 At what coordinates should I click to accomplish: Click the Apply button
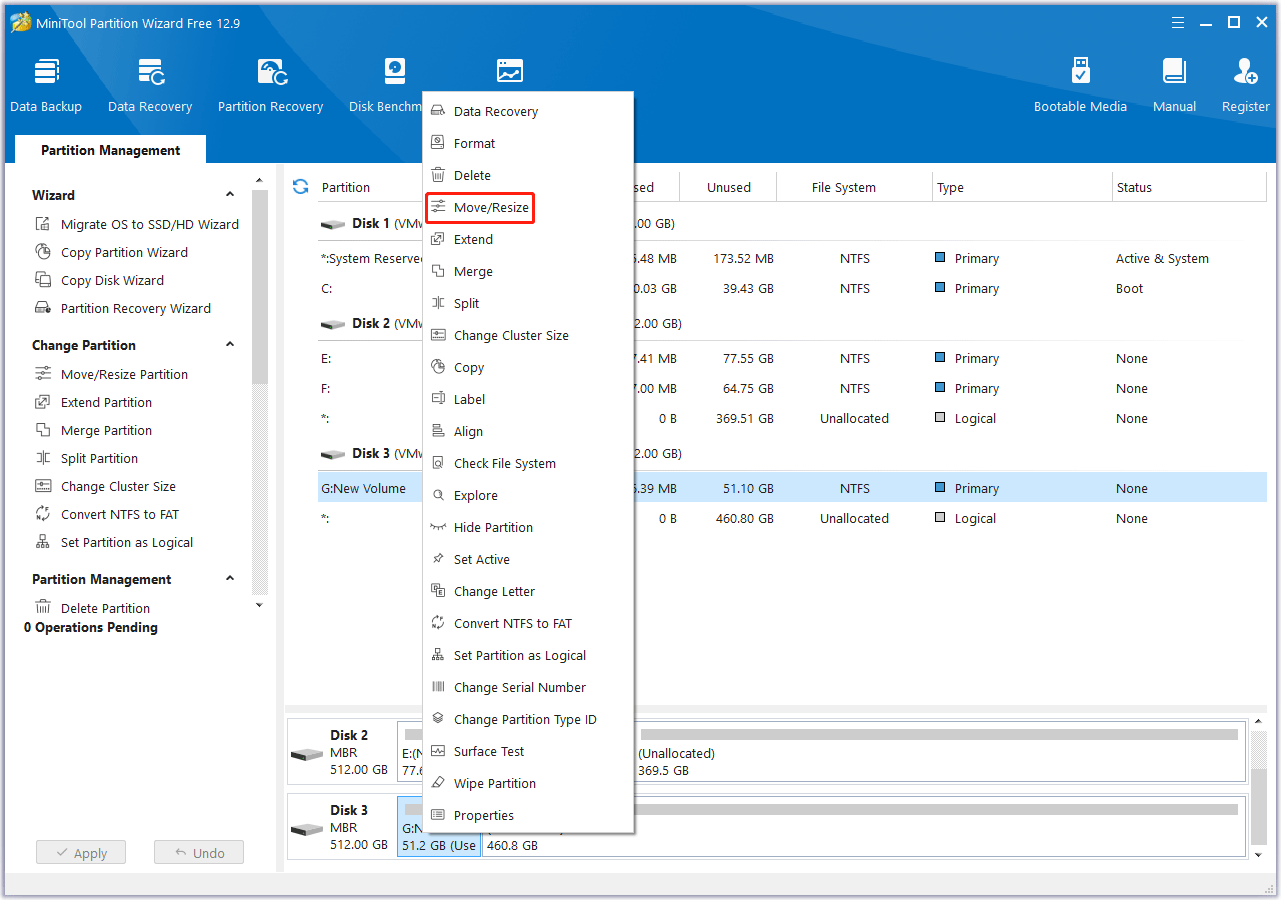click(81, 853)
